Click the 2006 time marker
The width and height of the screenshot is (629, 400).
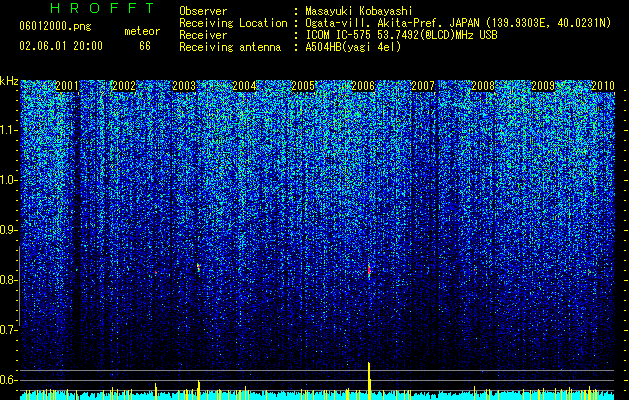coord(363,86)
